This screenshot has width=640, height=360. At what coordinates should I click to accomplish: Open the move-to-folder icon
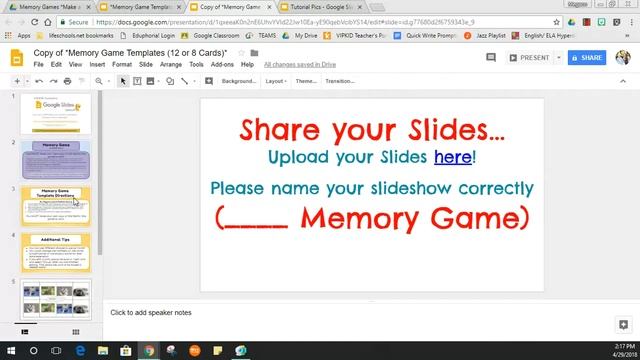pyautogui.click(x=254, y=53)
